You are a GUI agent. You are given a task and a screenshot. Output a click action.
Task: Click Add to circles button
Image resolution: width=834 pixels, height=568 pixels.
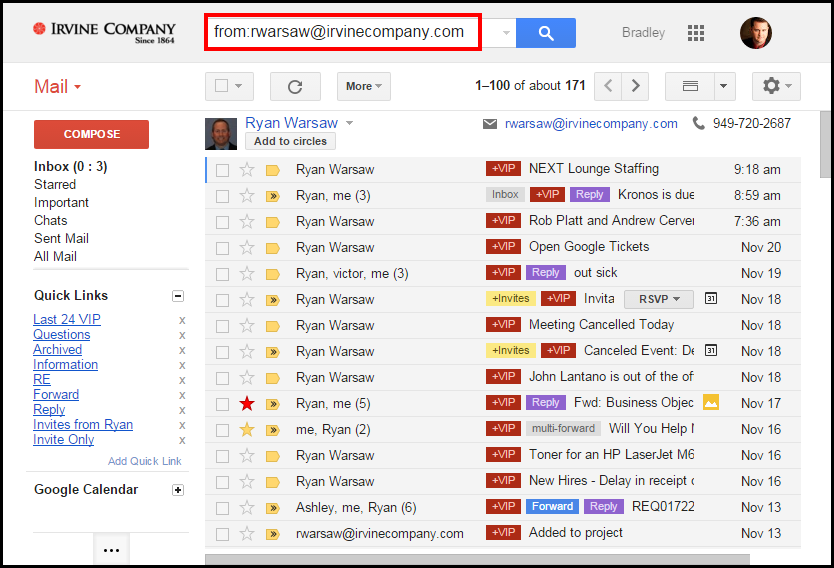pyautogui.click(x=290, y=141)
